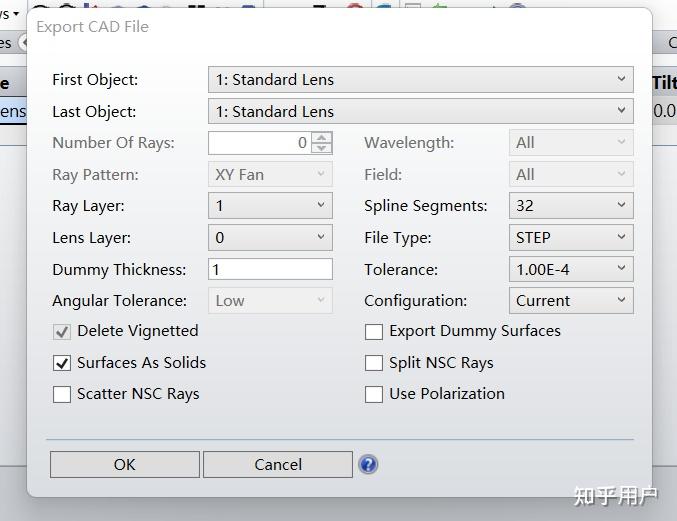Decrease the Number Of Rays with the down arrow
677x521 pixels.
(x=322, y=148)
